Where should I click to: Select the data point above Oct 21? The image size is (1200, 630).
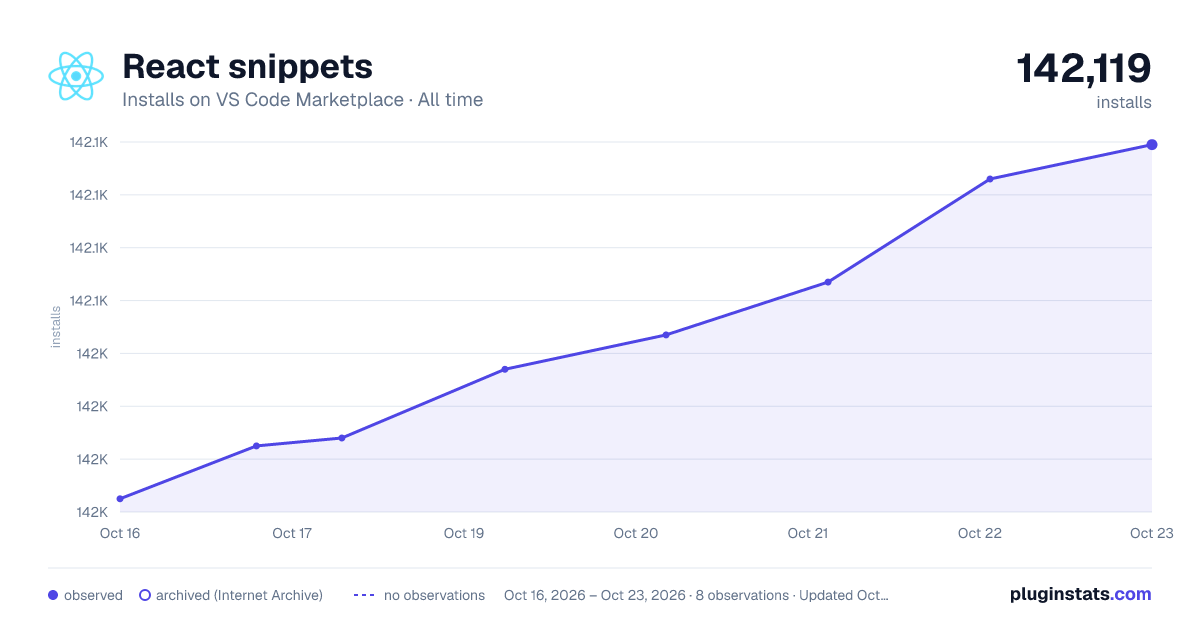point(828,282)
